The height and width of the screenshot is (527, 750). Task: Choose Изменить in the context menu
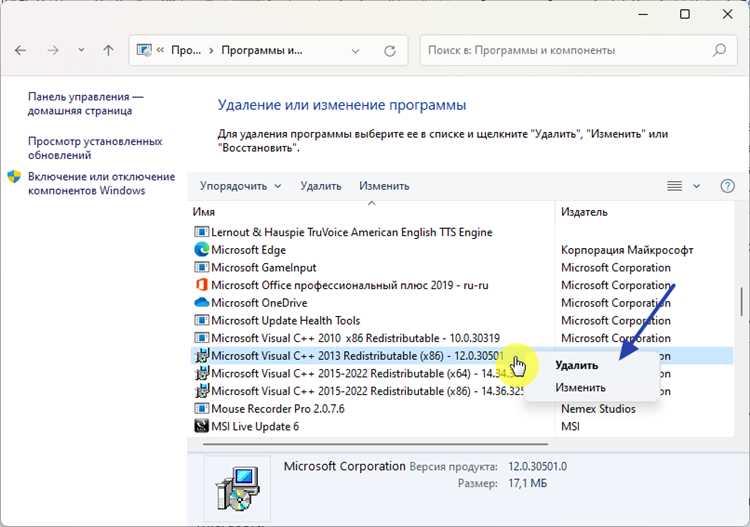coord(580,388)
